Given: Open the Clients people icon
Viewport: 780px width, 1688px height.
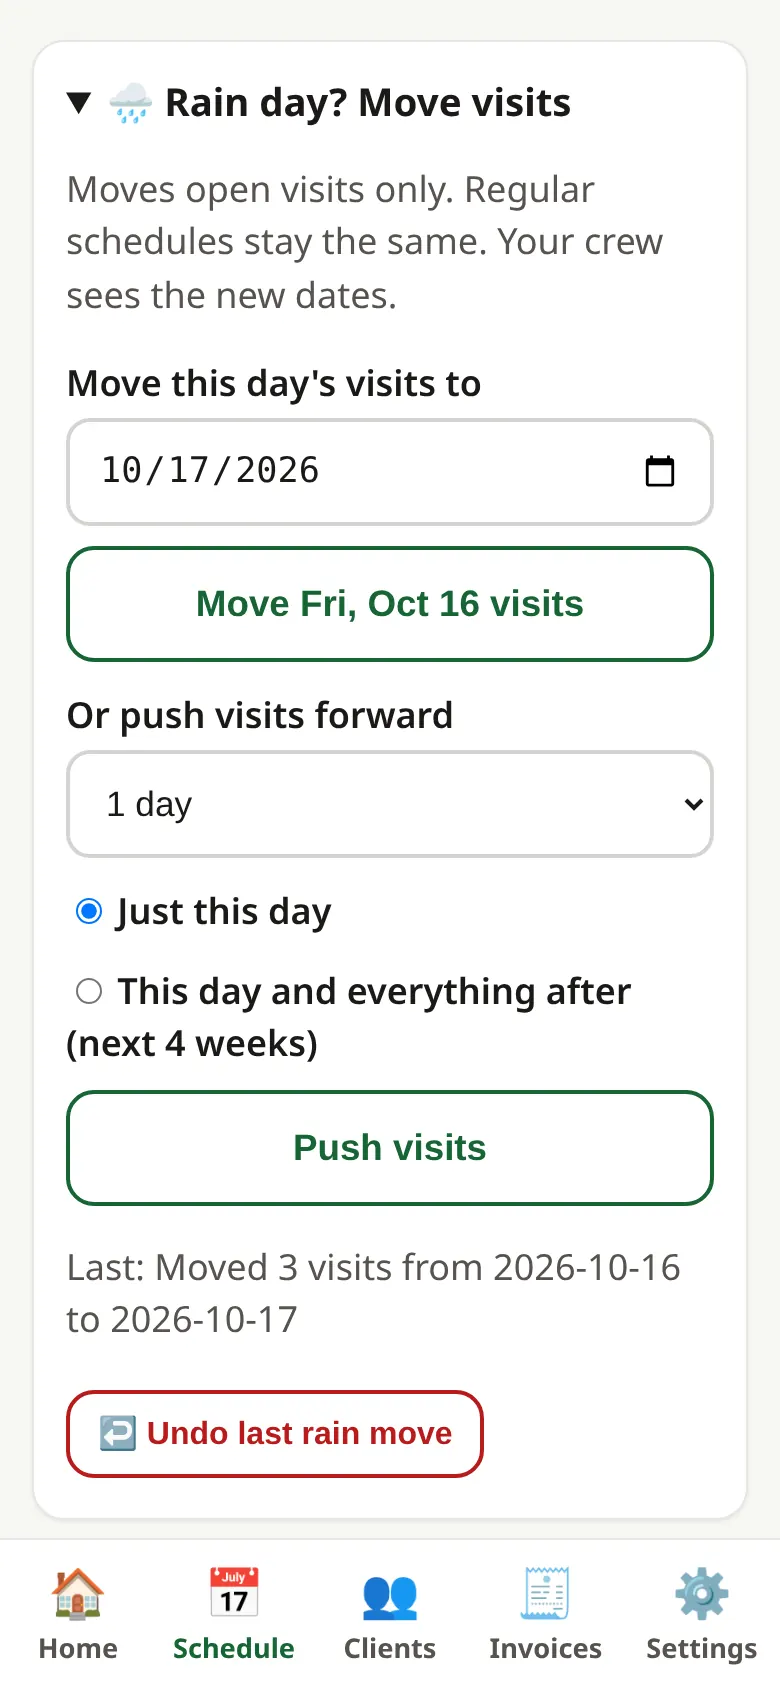Looking at the screenshot, I should [x=390, y=1595].
